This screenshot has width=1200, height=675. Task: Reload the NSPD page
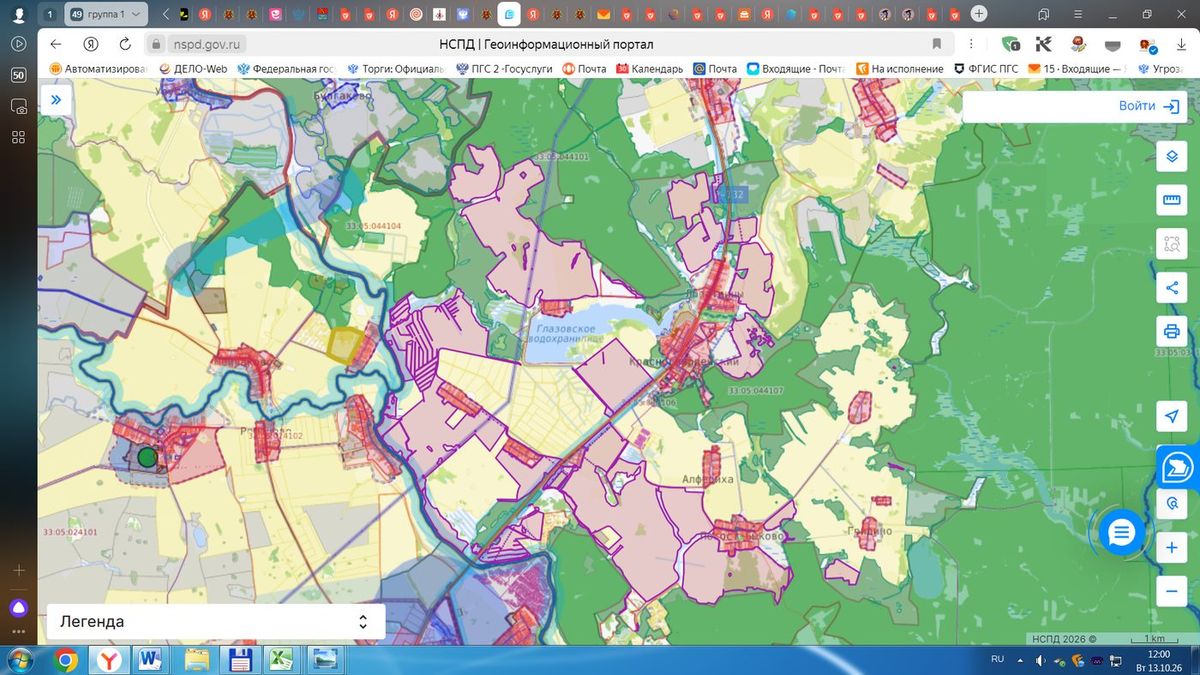click(x=125, y=44)
